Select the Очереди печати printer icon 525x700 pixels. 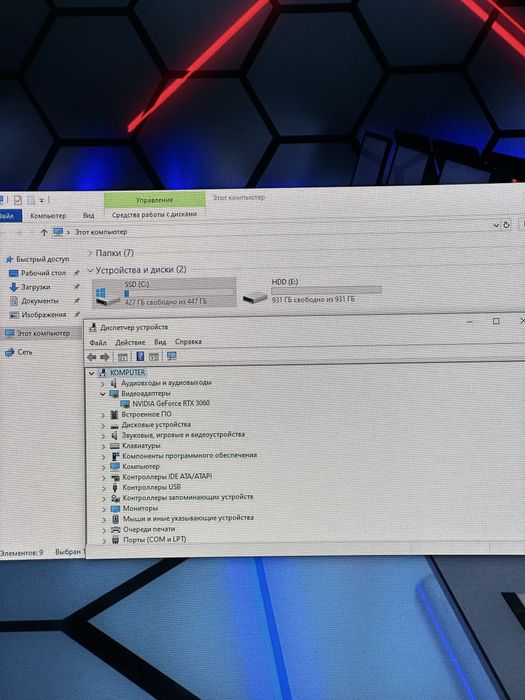pos(116,529)
